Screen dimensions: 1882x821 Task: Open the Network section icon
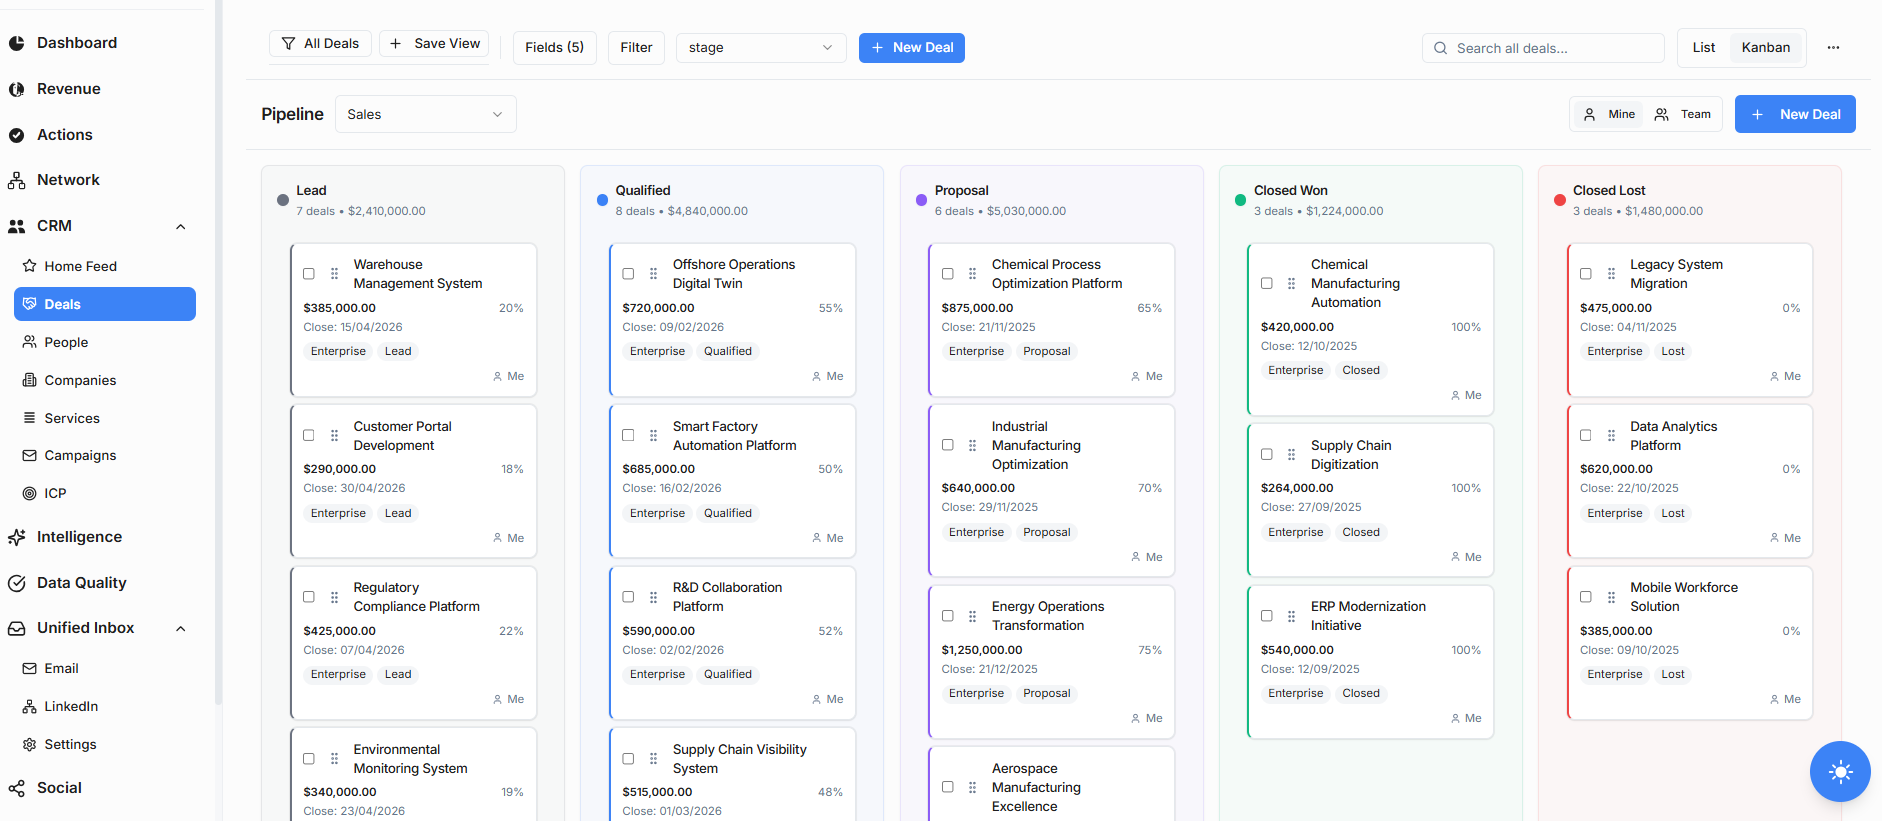pyautogui.click(x=17, y=180)
